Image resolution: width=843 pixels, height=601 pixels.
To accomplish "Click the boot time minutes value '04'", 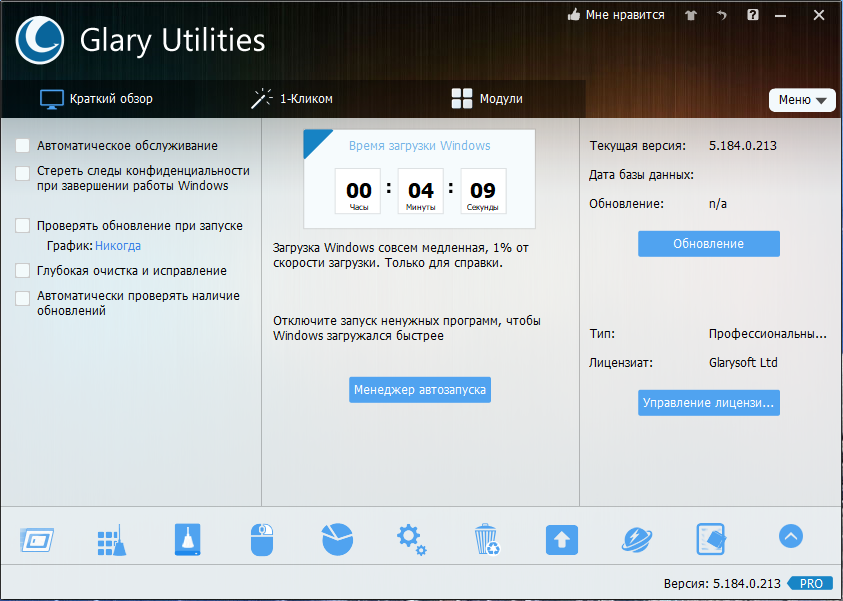I will coord(420,190).
